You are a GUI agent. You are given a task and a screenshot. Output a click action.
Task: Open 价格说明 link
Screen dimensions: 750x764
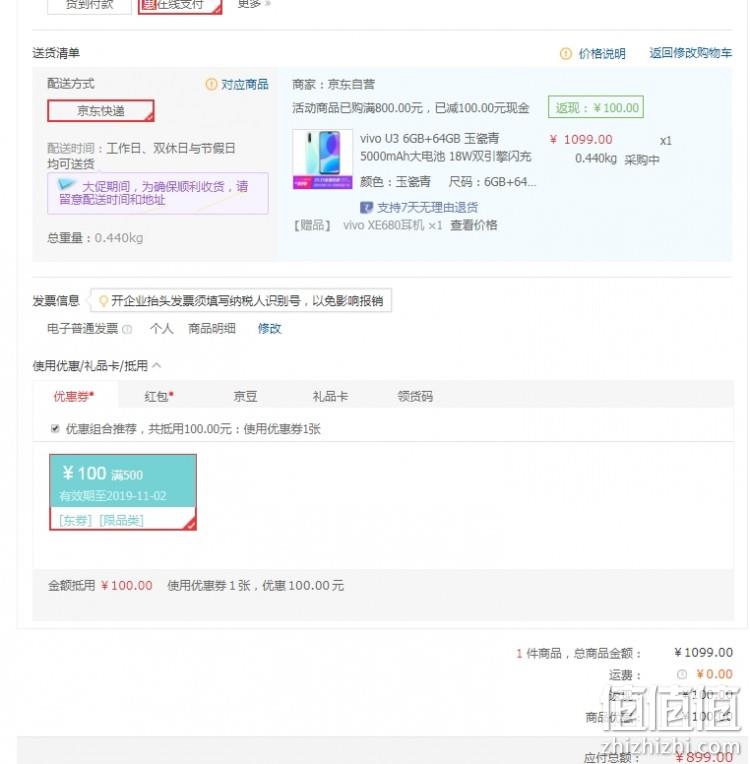point(602,54)
